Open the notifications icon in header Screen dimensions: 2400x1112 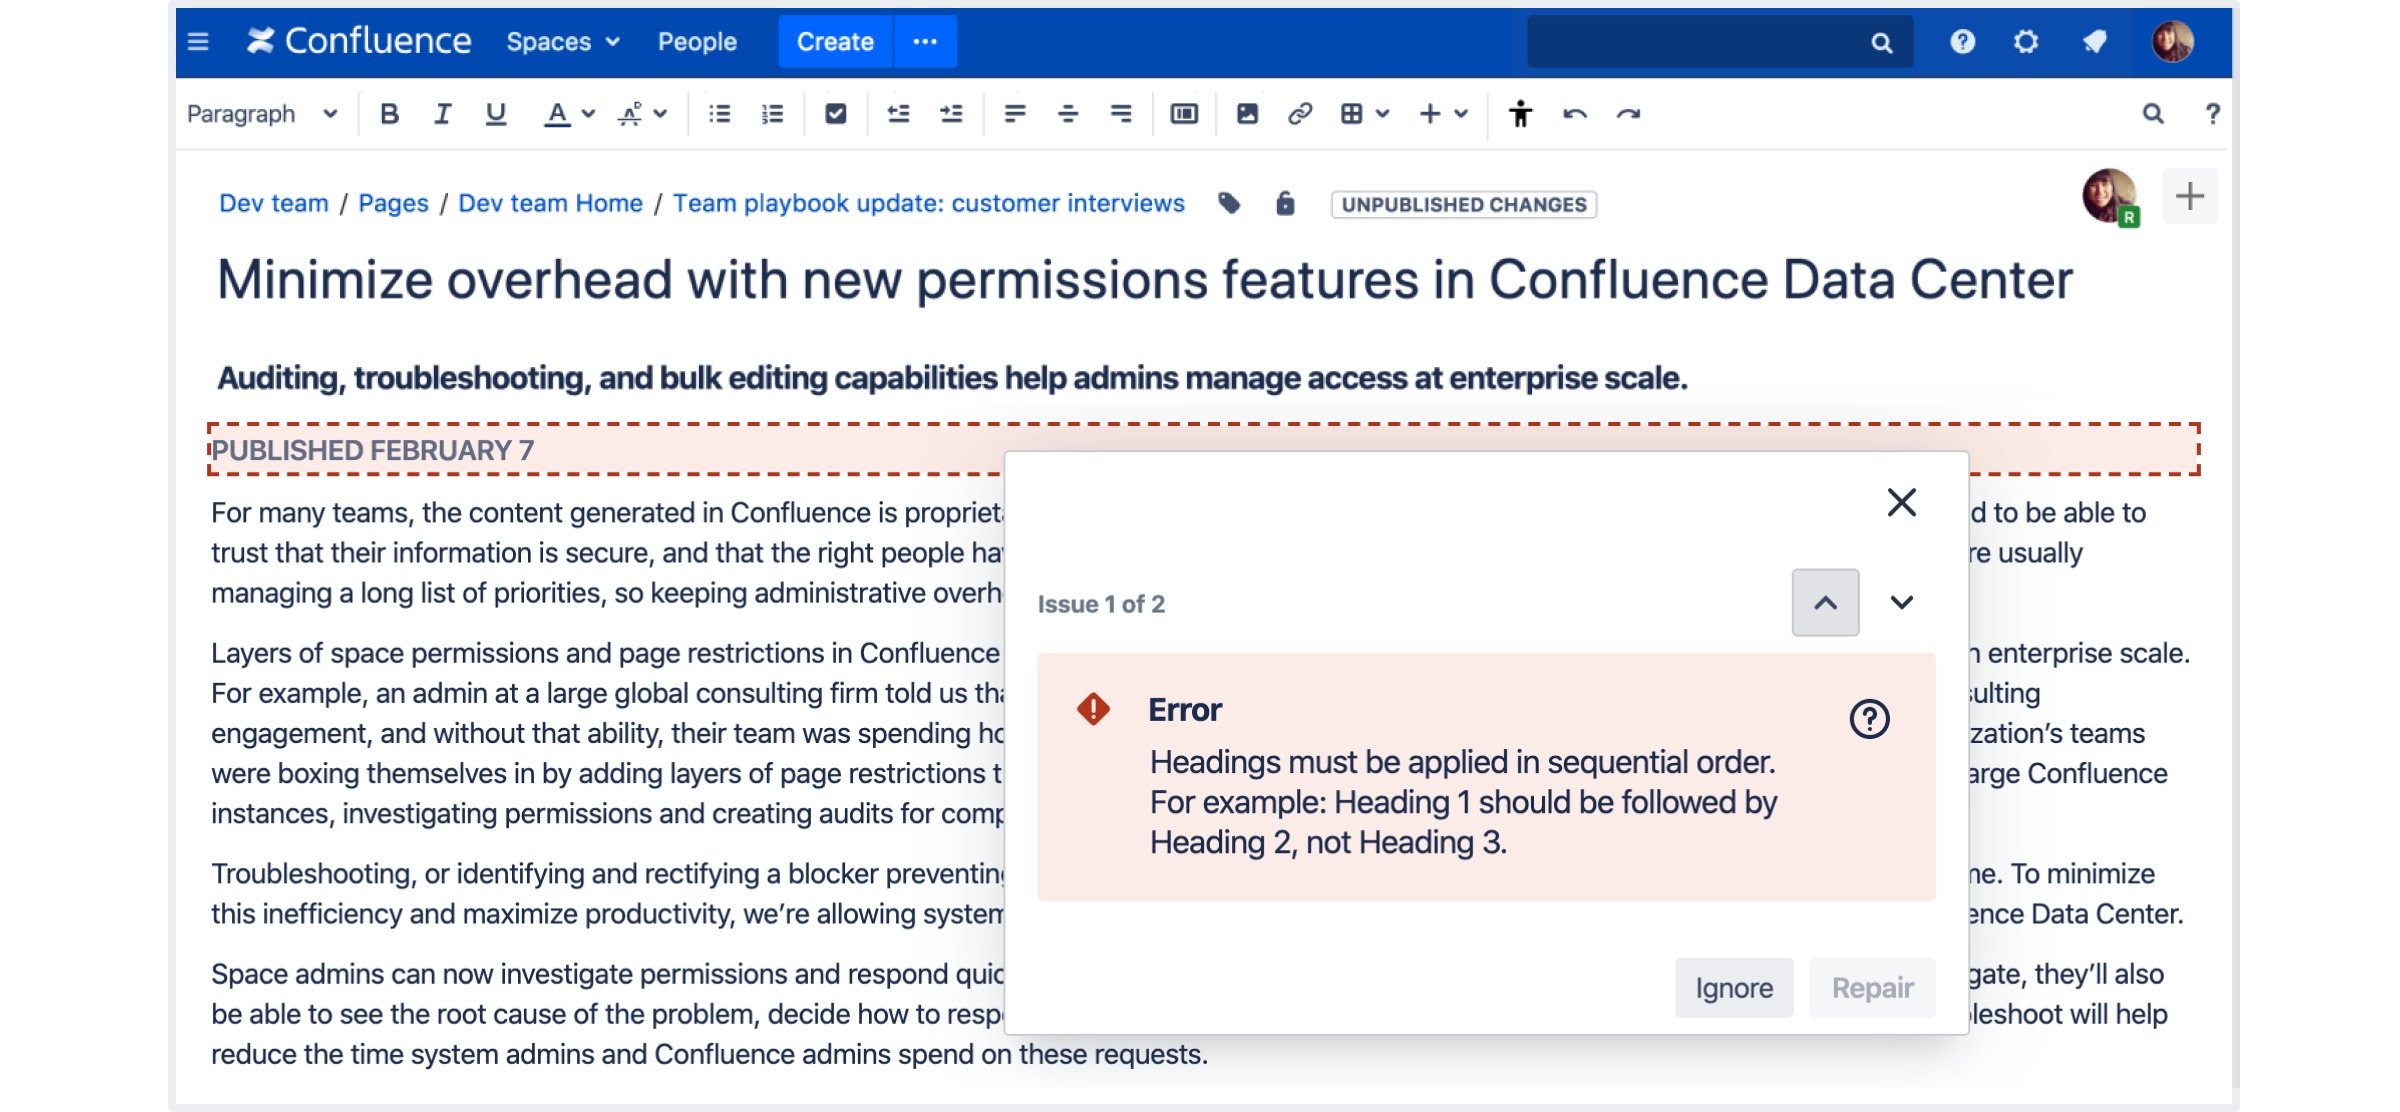coord(2094,42)
